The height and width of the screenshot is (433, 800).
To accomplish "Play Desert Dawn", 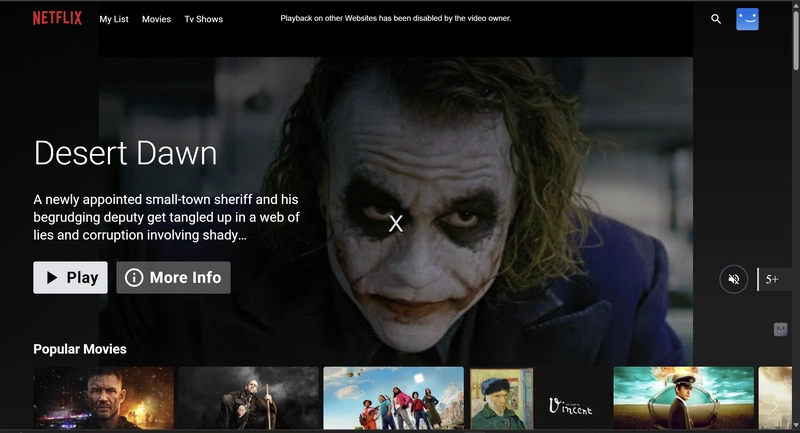I will [70, 278].
